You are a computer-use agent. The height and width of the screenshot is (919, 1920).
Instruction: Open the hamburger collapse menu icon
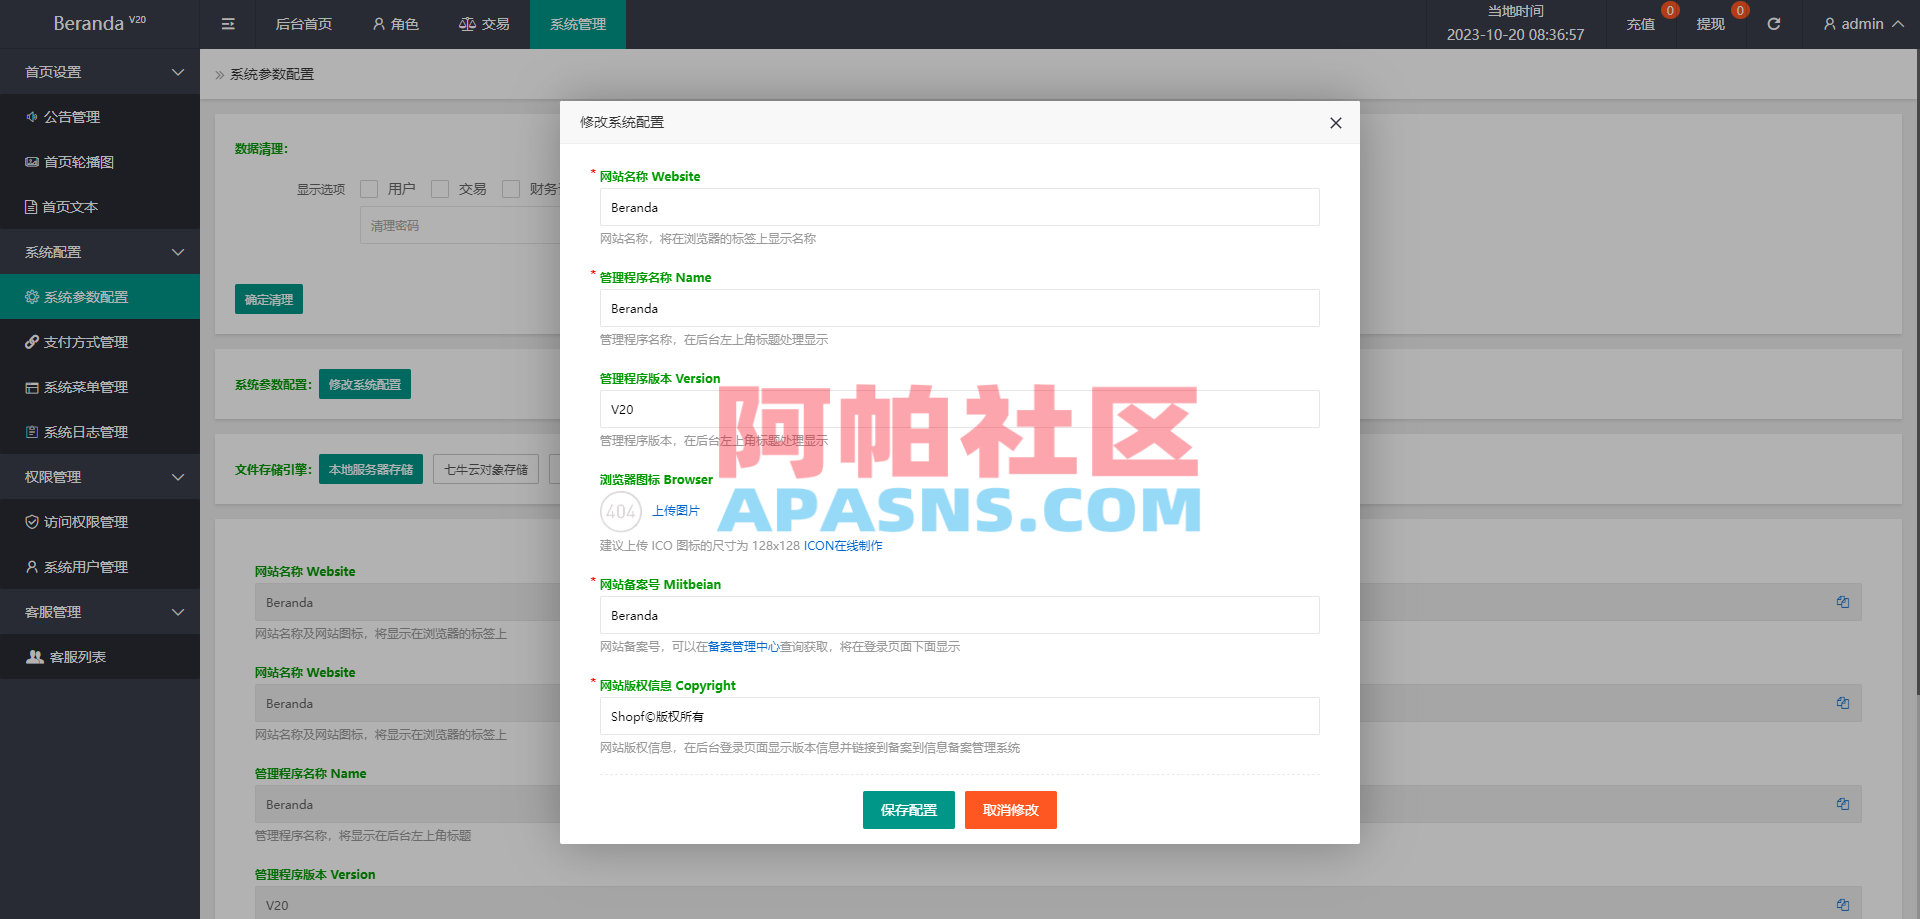point(227,23)
